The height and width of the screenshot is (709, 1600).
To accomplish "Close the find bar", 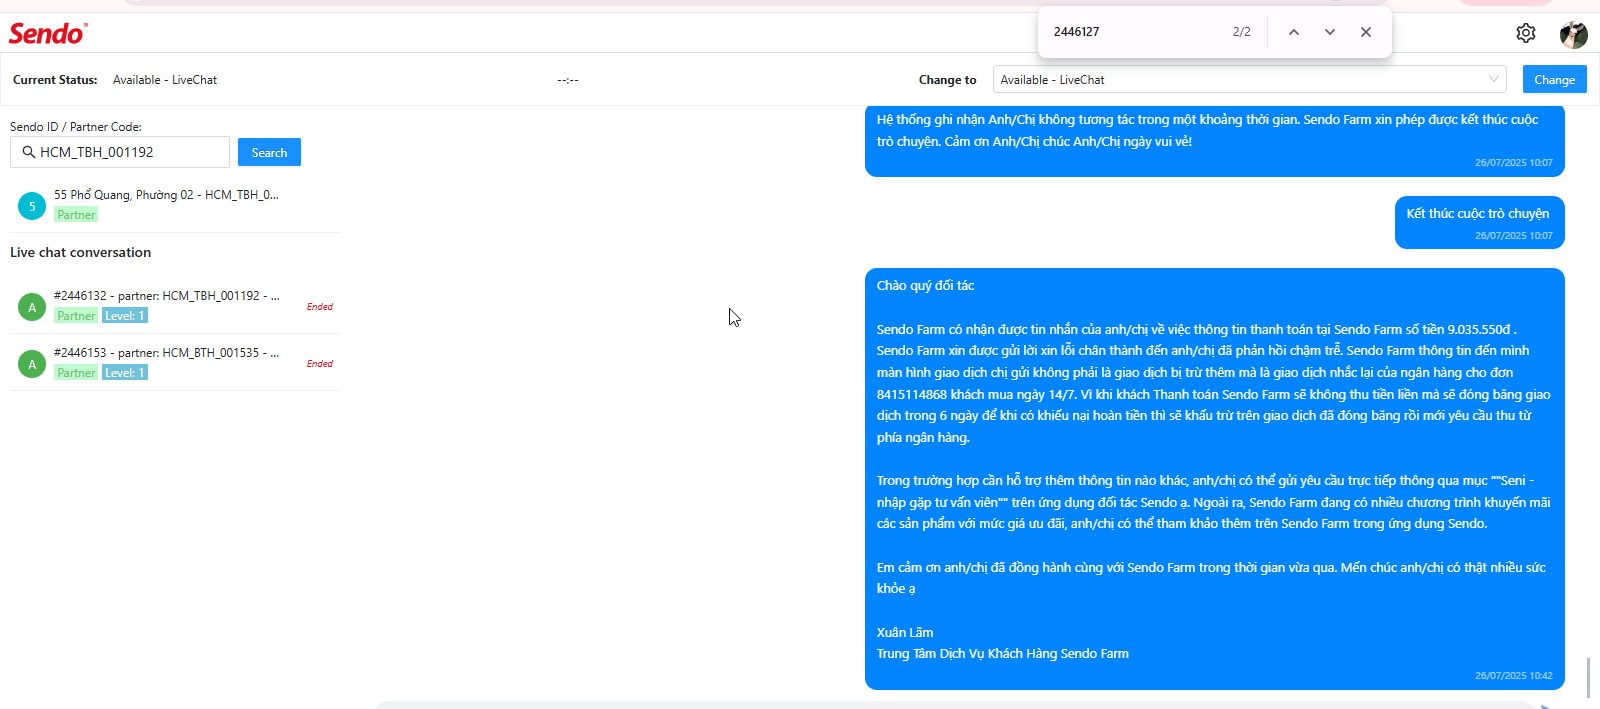I will tap(1366, 32).
